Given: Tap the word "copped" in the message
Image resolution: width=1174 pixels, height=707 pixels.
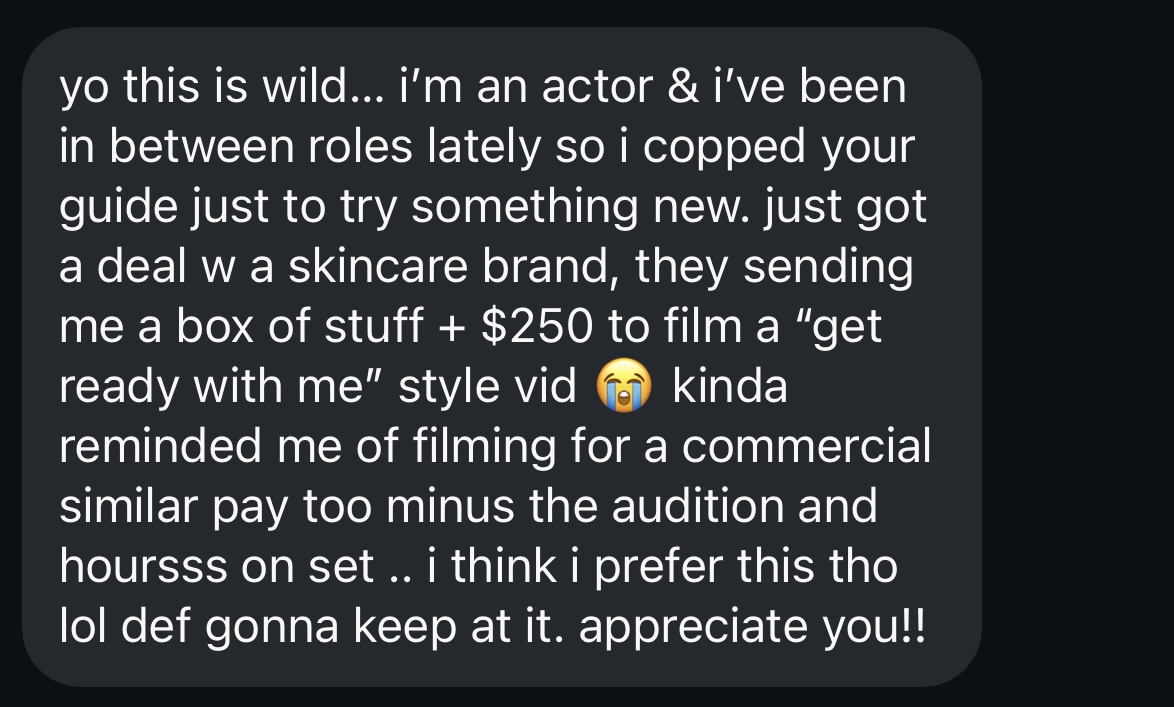Looking at the screenshot, I should coord(723,148).
